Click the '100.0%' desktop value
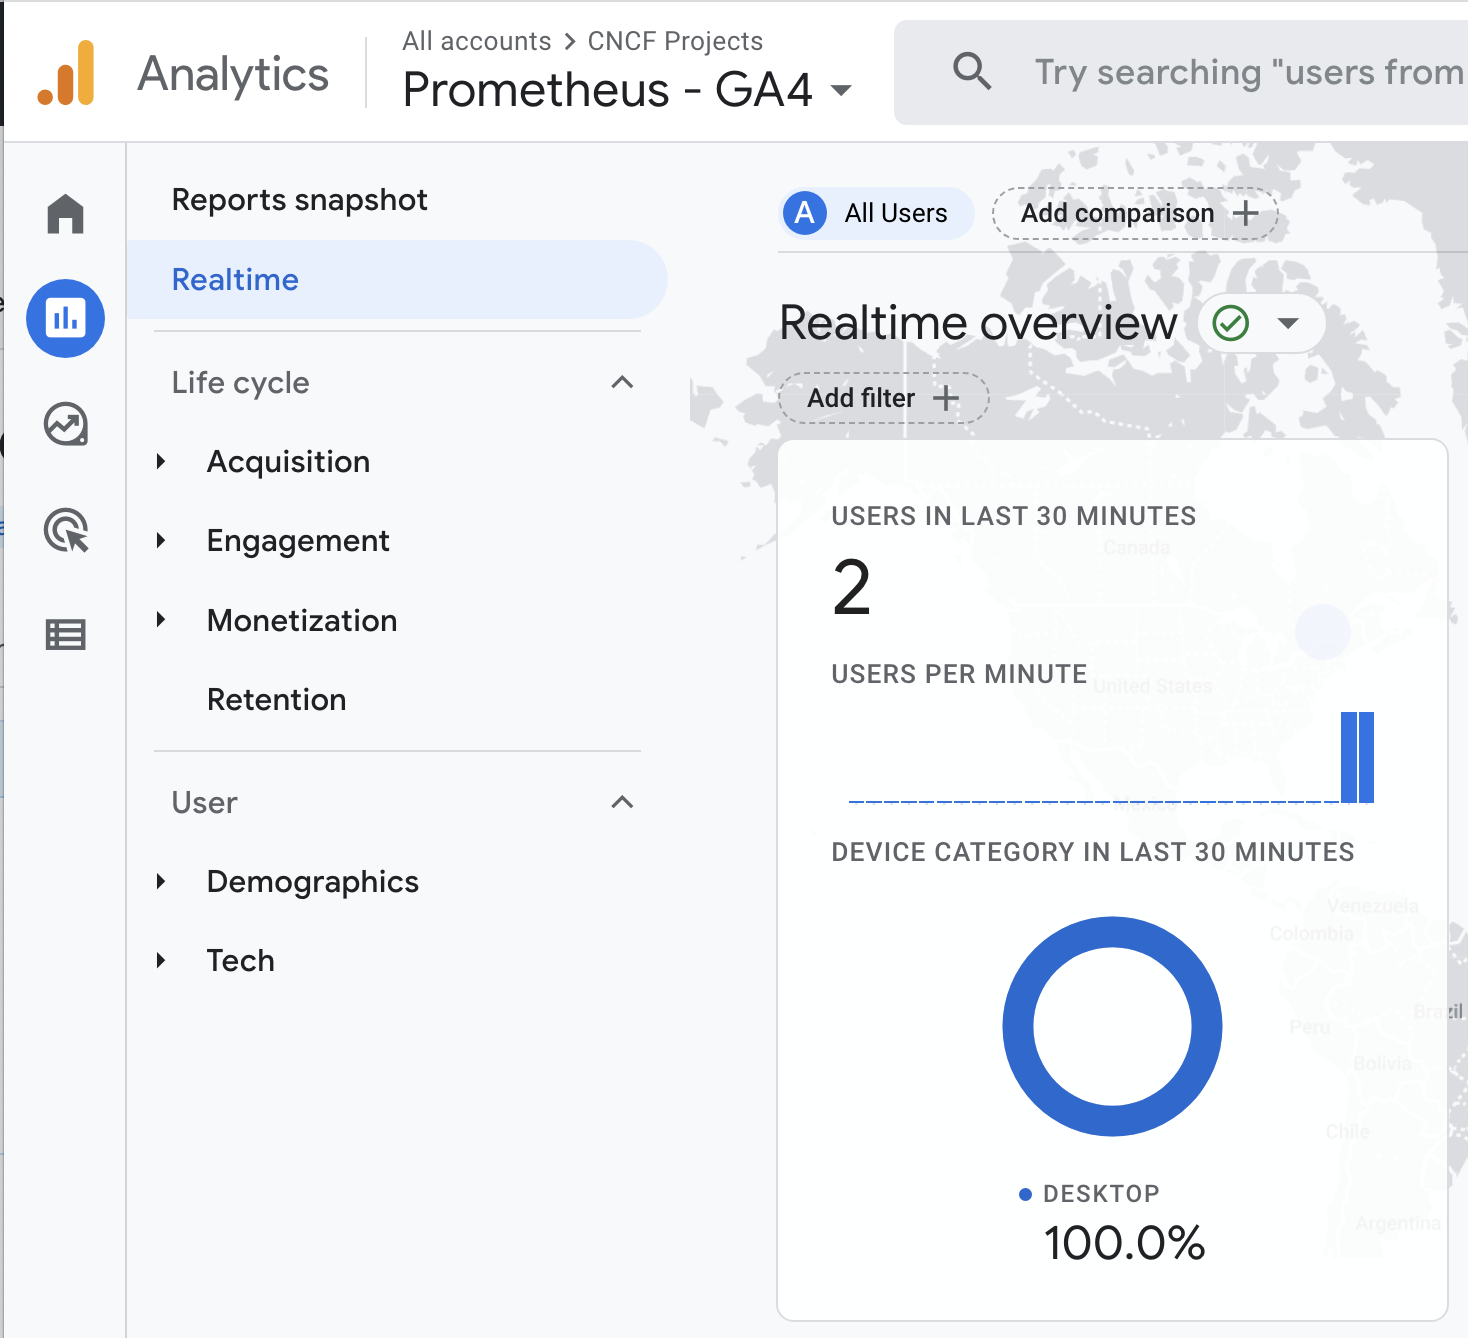 (x=1124, y=1243)
